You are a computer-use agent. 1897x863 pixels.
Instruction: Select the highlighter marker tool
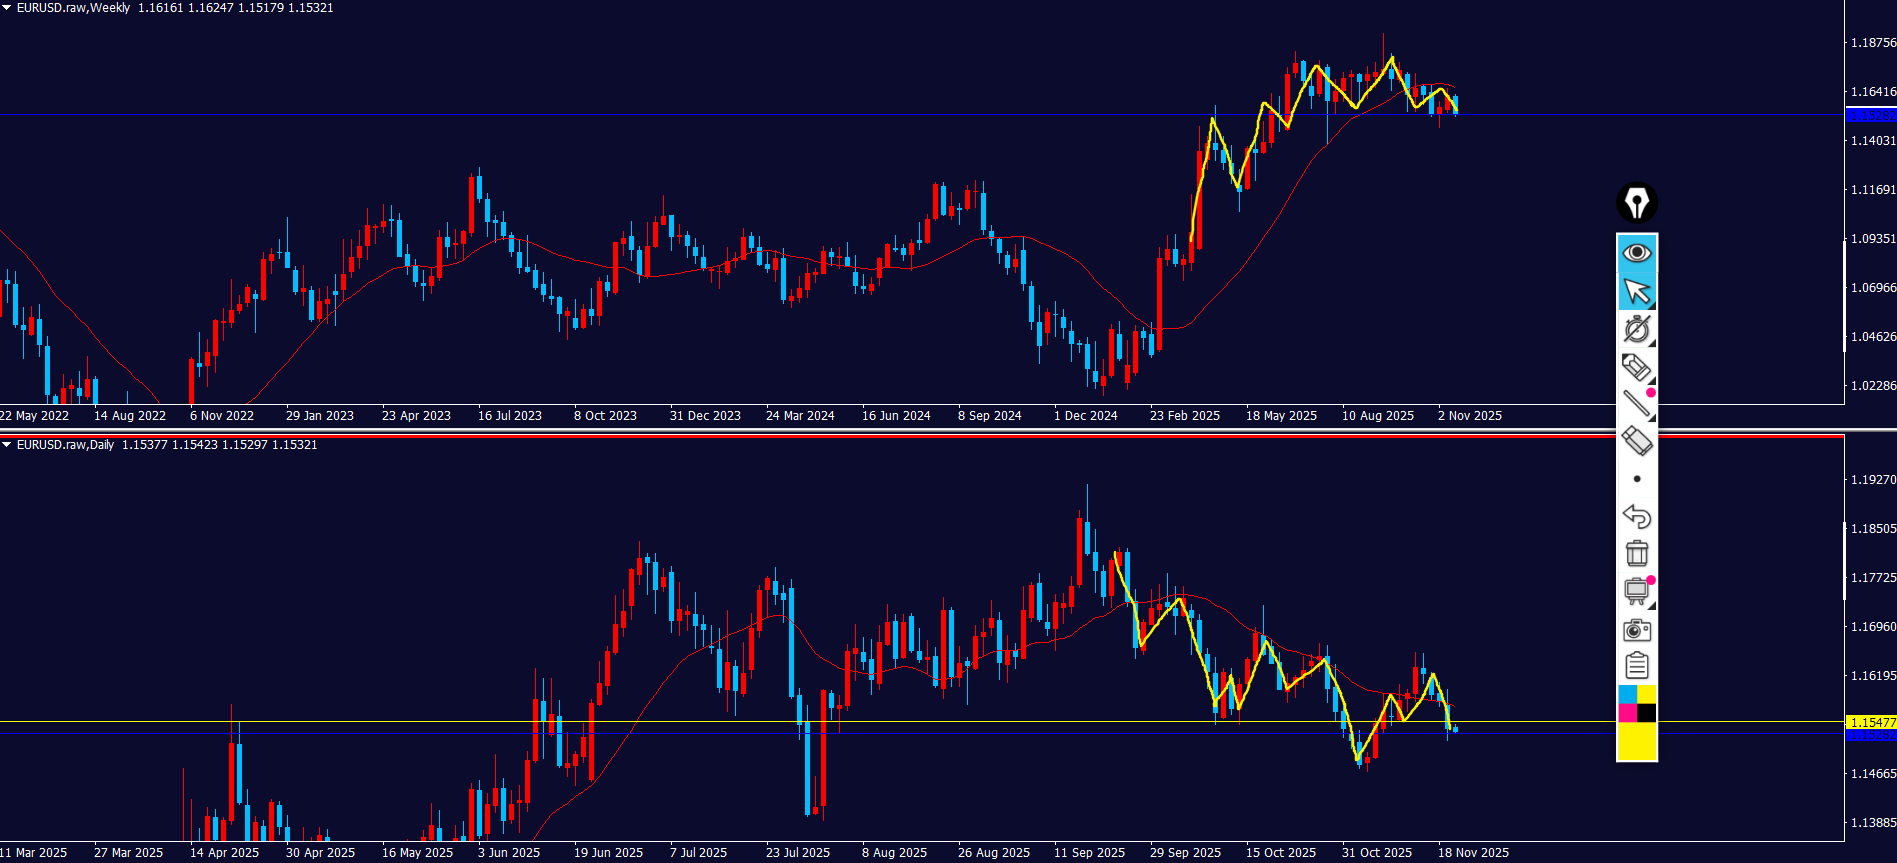pyautogui.click(x=1636, y=367)
